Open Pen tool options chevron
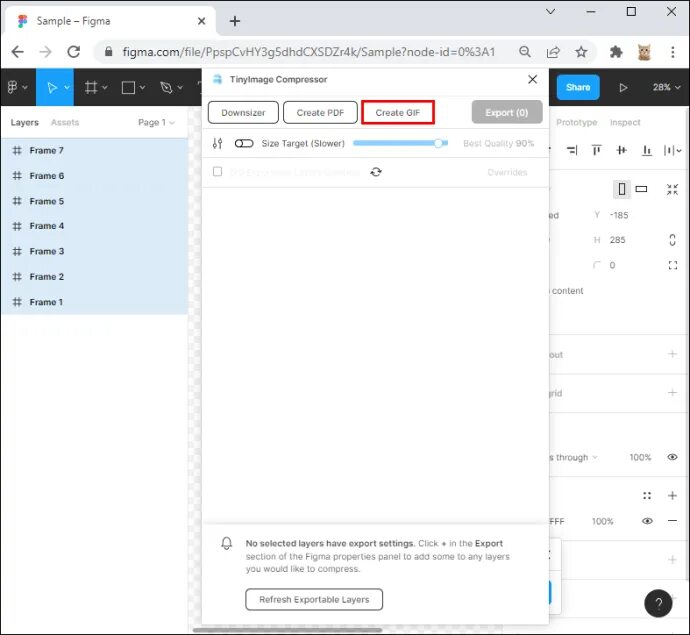This screenshot has height=635, width=690. [180, 88]
